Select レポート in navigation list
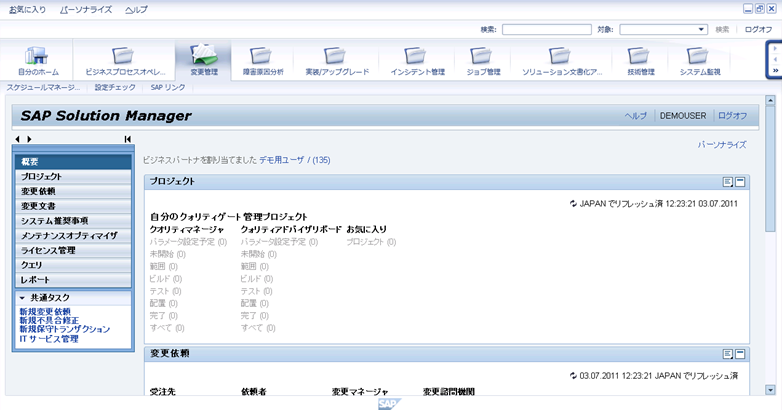Viewport: 782px width, 410px height. [73, 280]
